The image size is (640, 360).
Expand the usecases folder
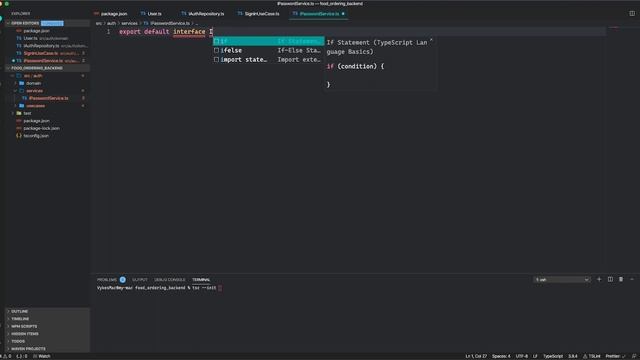tap(36, 106)
